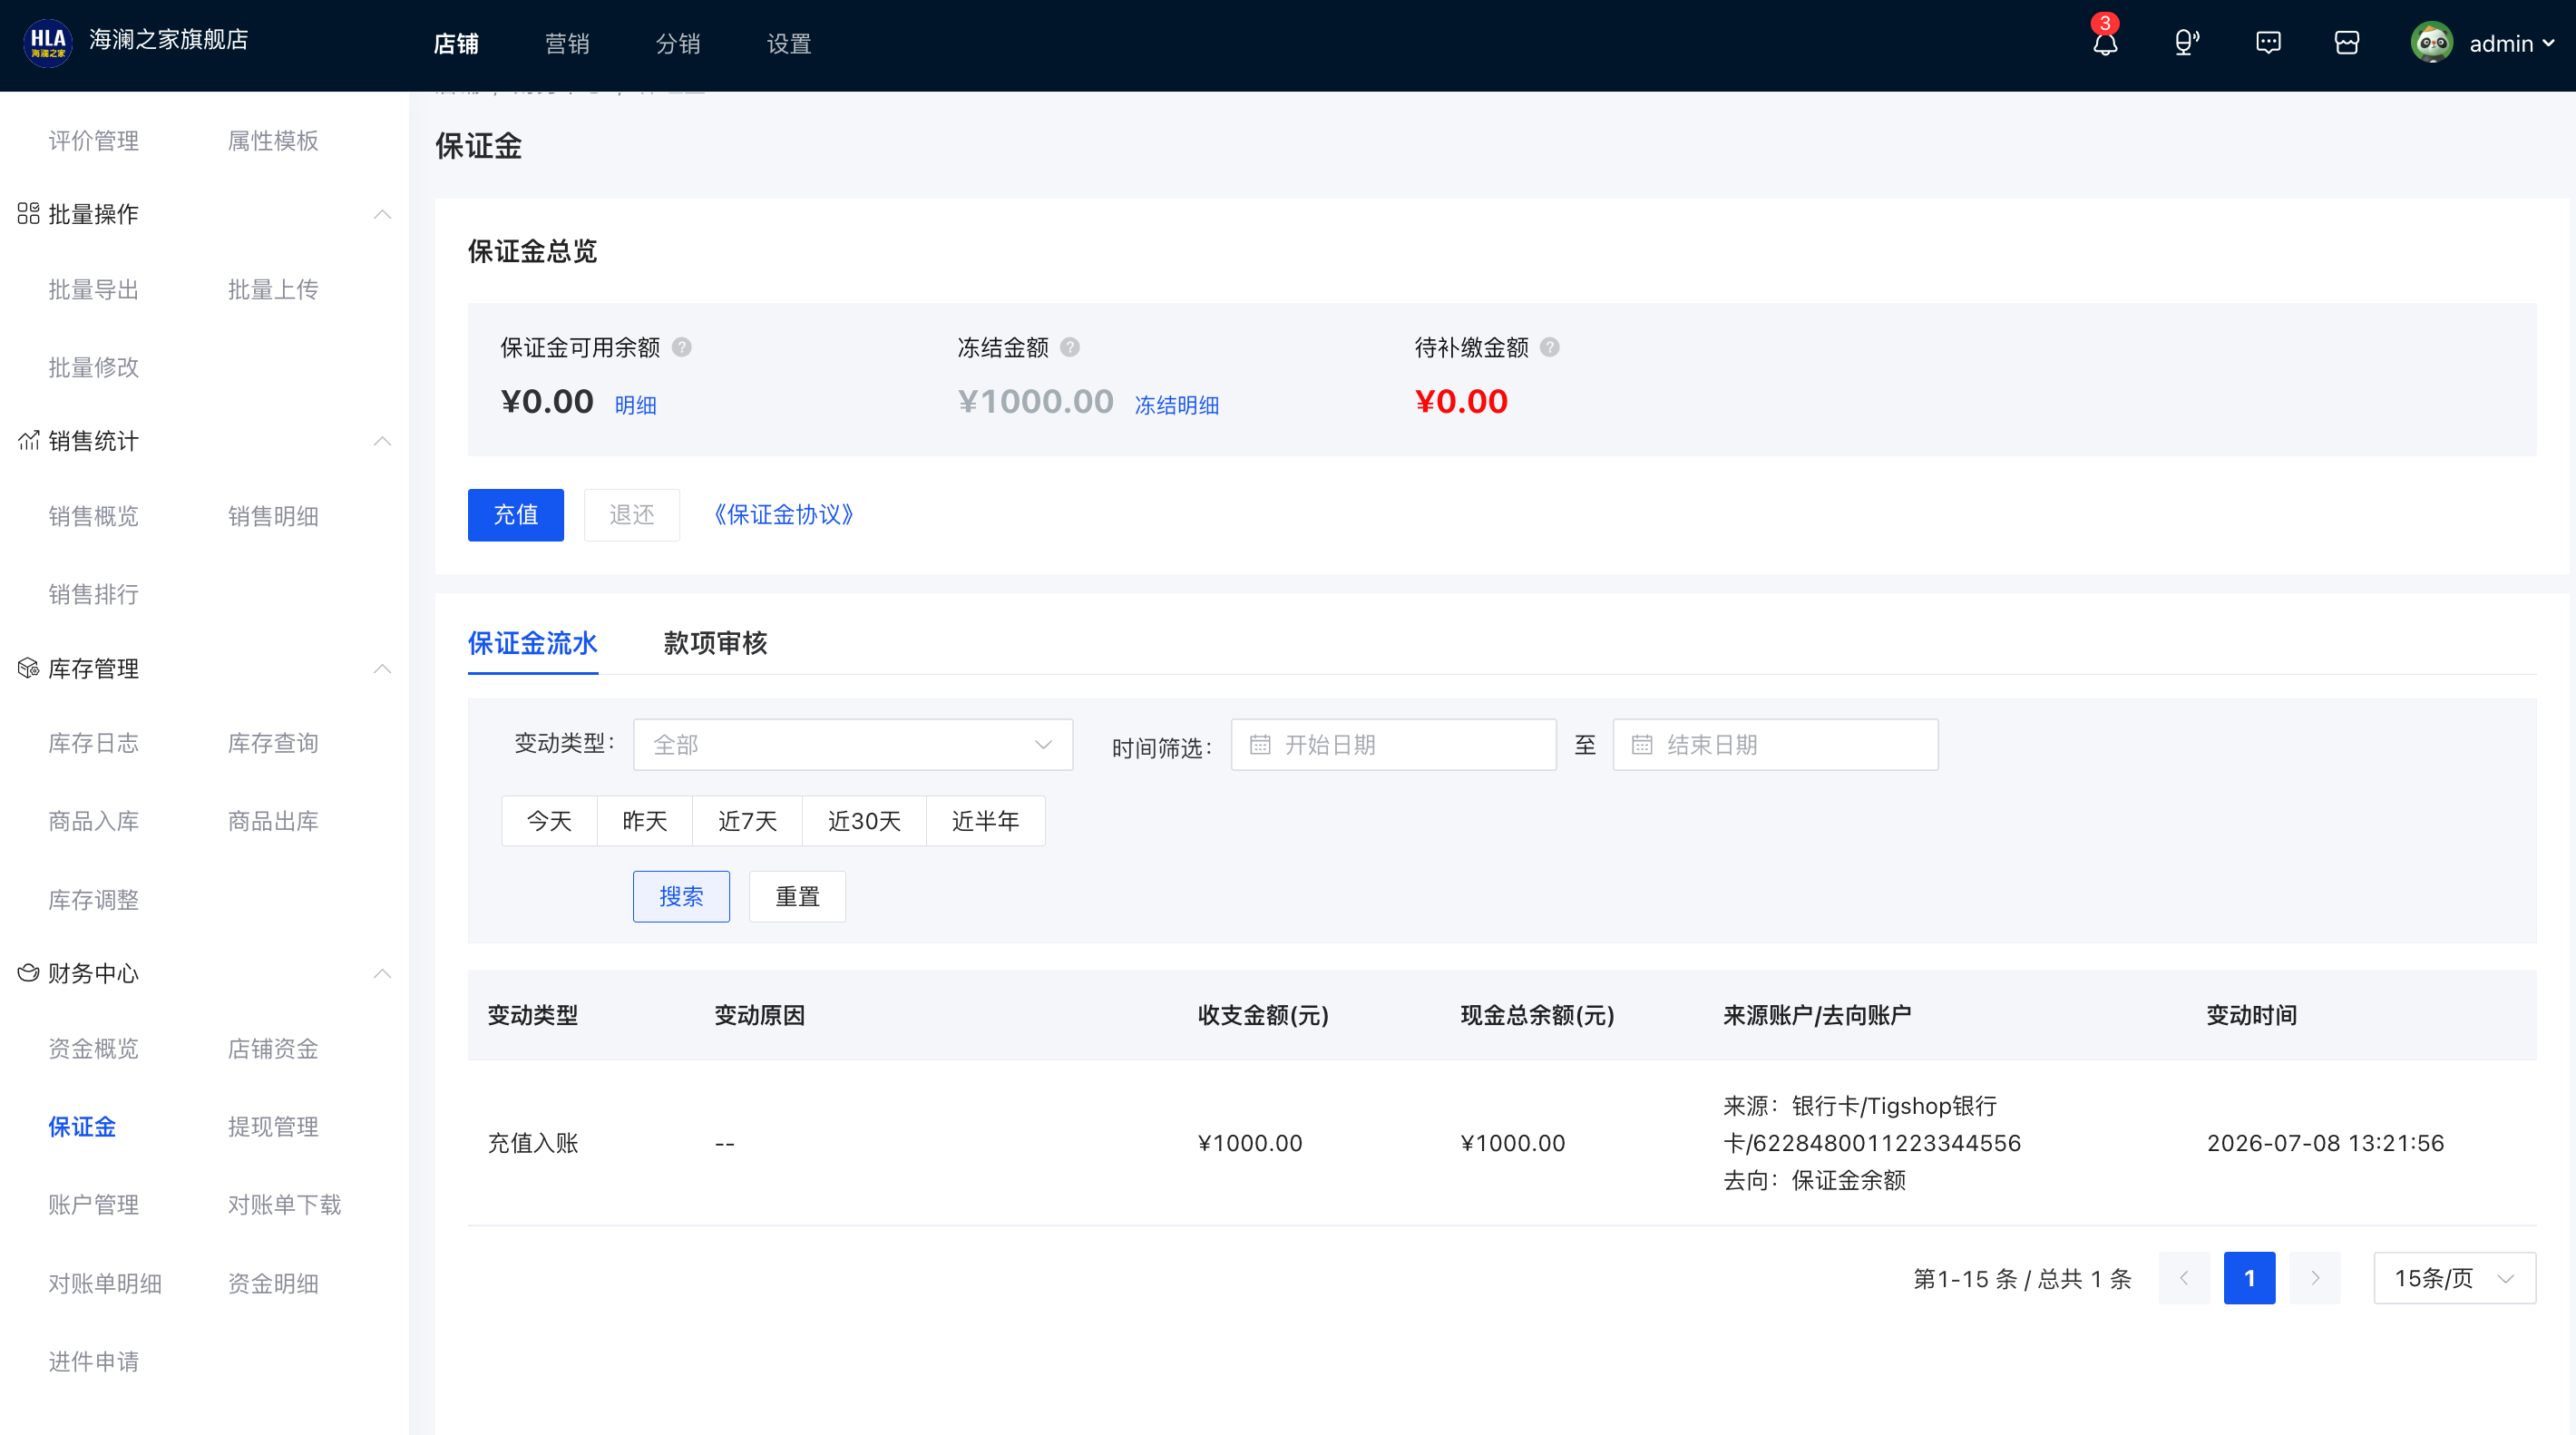2576x1435 pixels.
Task: Open 批量上传 in sidebar
Action: coord(273,290)
